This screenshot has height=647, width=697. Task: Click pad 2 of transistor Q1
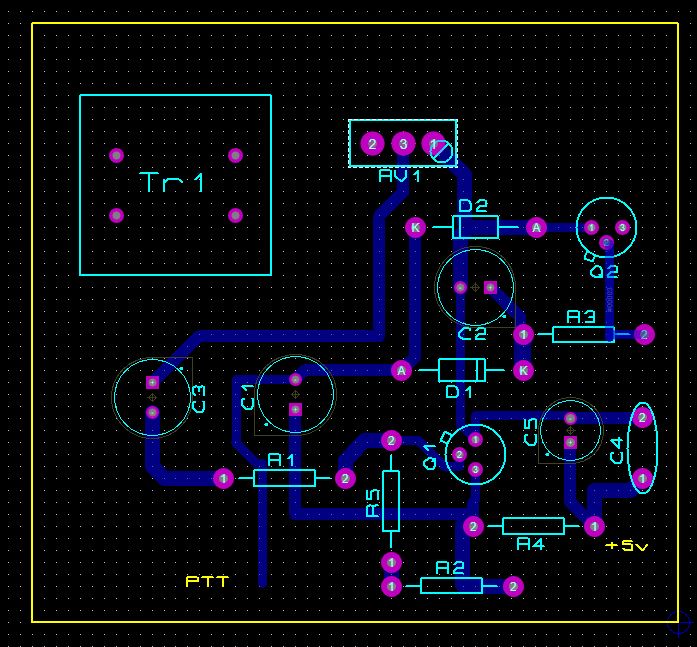459,455
